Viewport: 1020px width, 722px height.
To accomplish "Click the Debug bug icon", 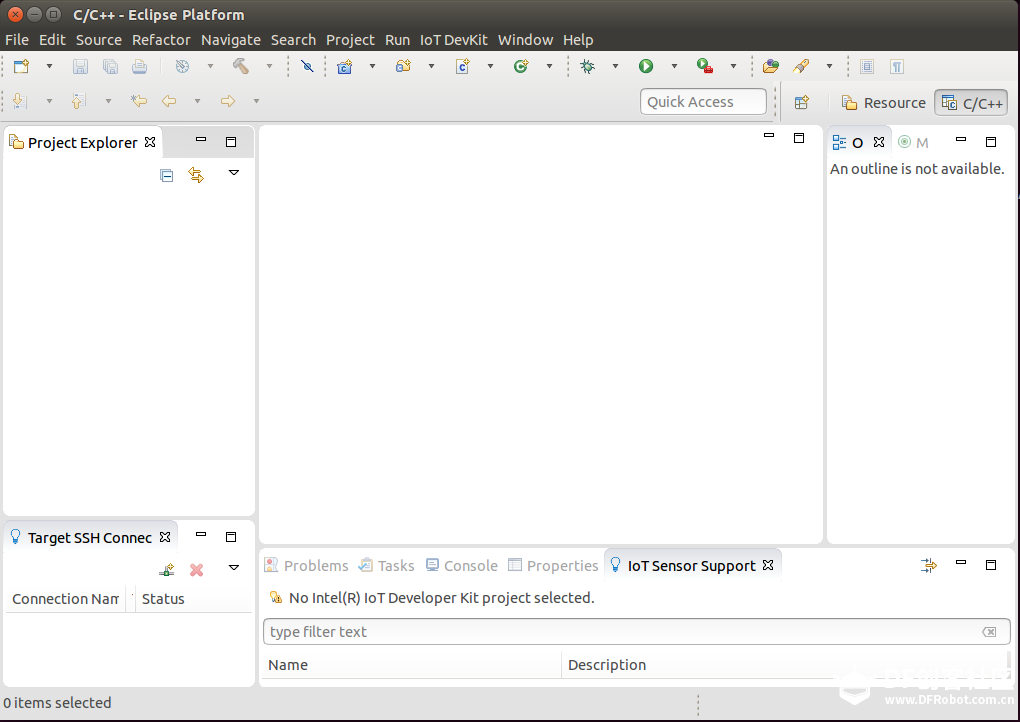I will point(587,66).
